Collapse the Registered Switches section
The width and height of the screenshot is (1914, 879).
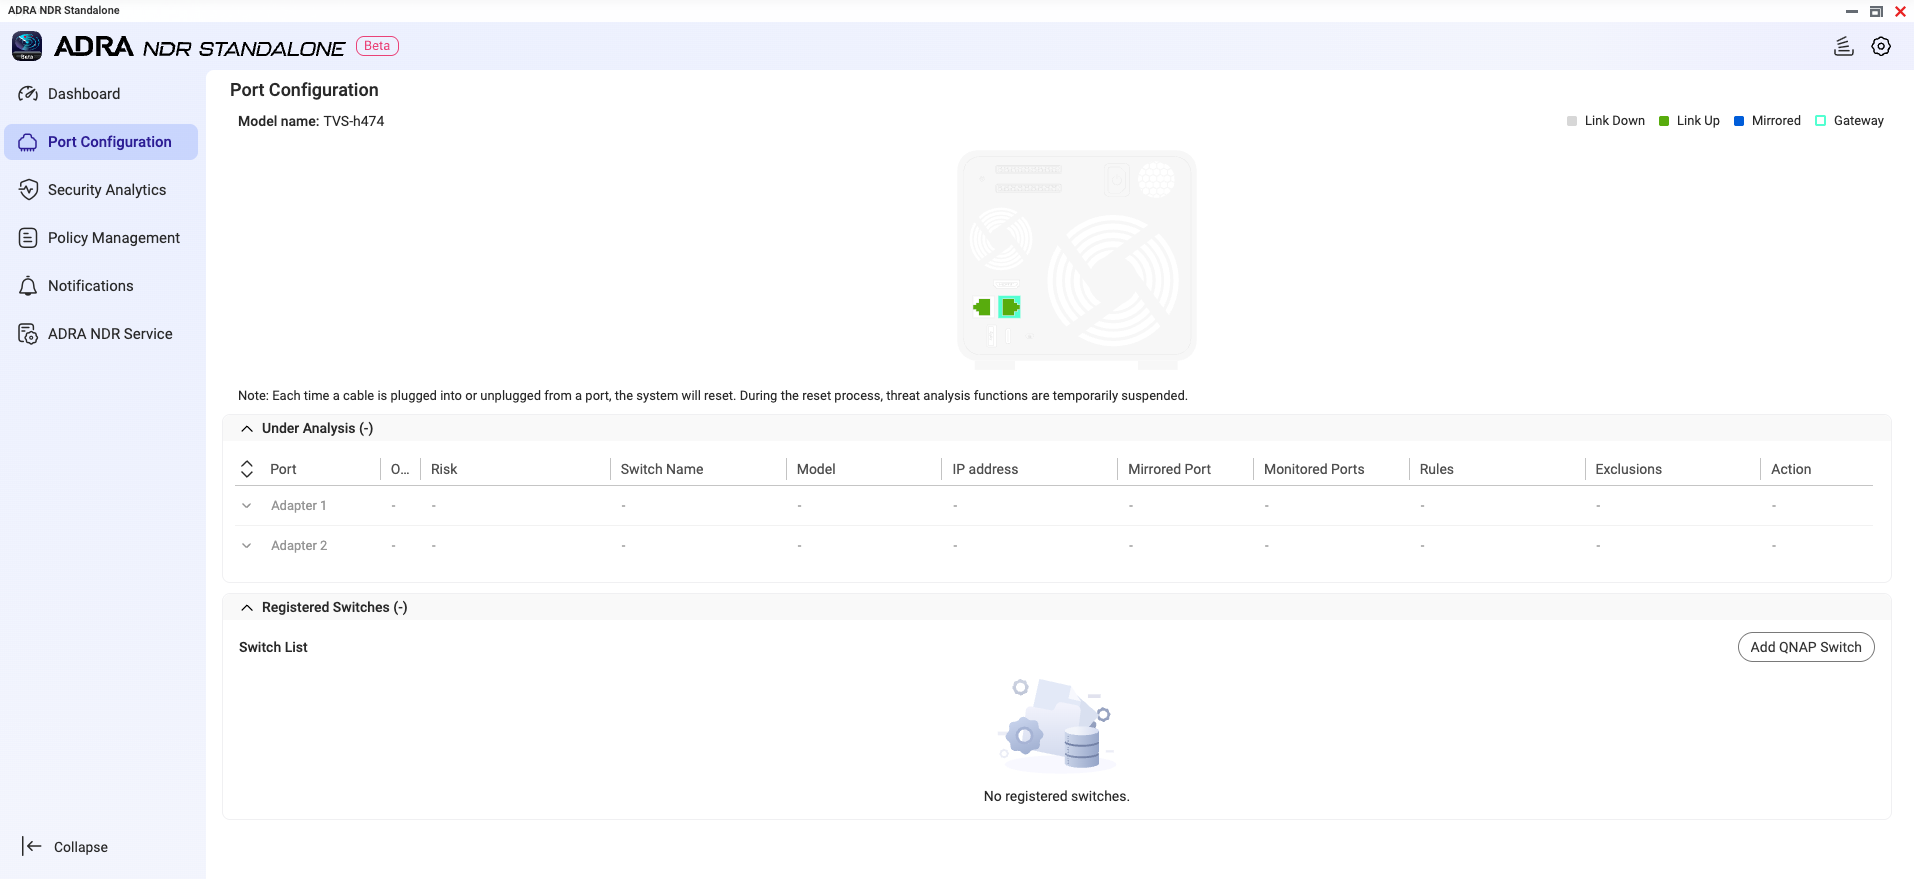[x=247, y=608]
